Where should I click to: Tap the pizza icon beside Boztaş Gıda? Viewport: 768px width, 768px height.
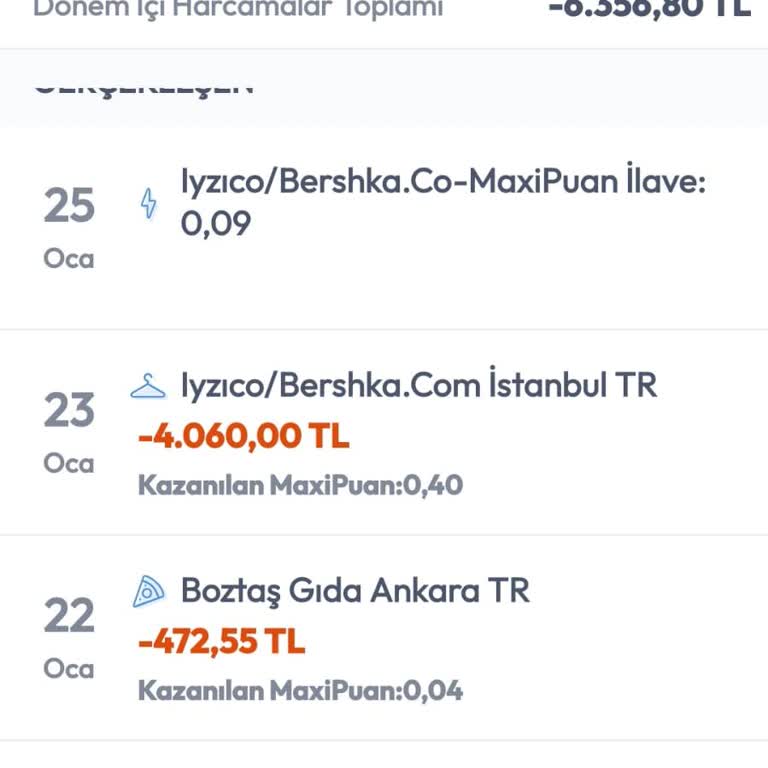[148, 591]
